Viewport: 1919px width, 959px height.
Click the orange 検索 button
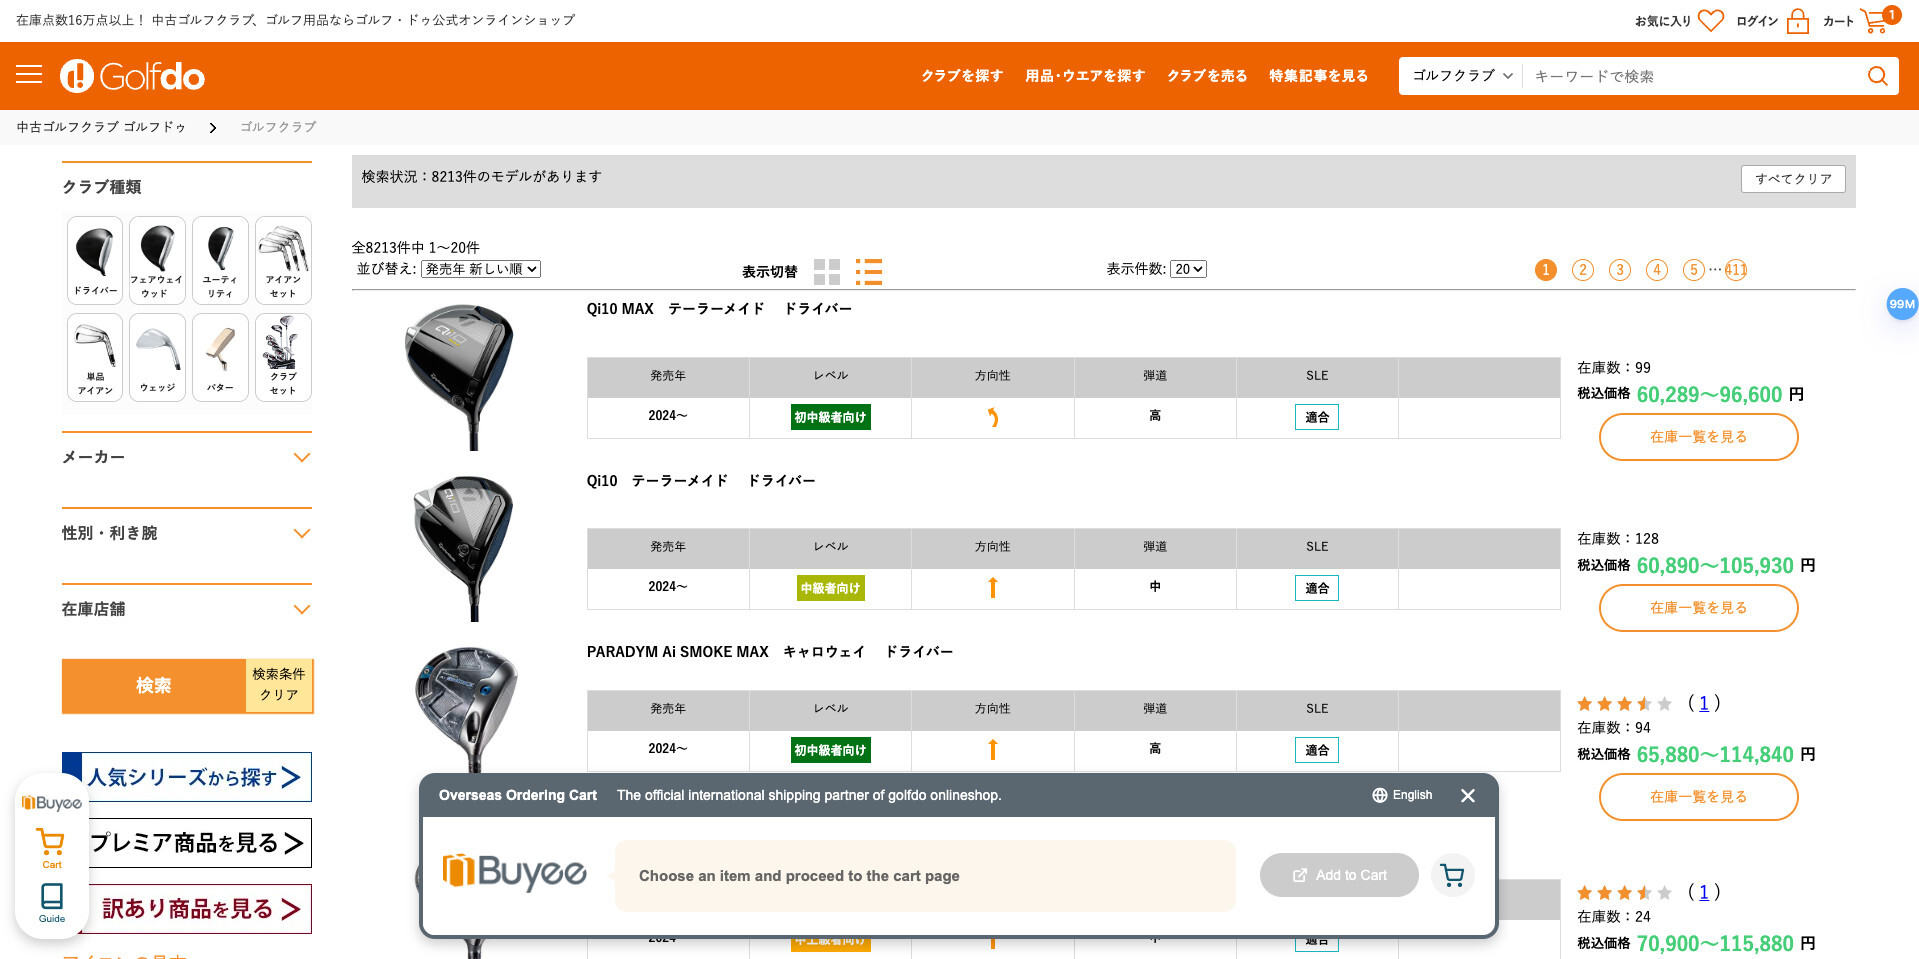point(154,686)
